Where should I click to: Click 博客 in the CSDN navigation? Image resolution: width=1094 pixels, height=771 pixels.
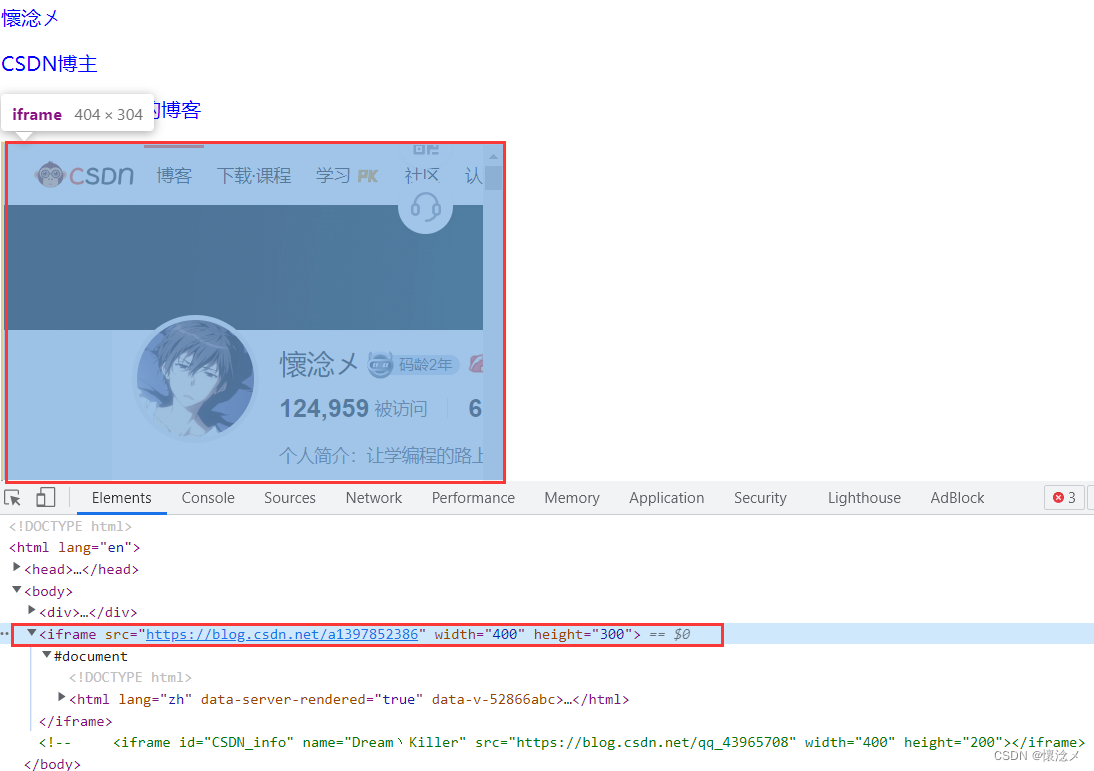pos(174,175)
